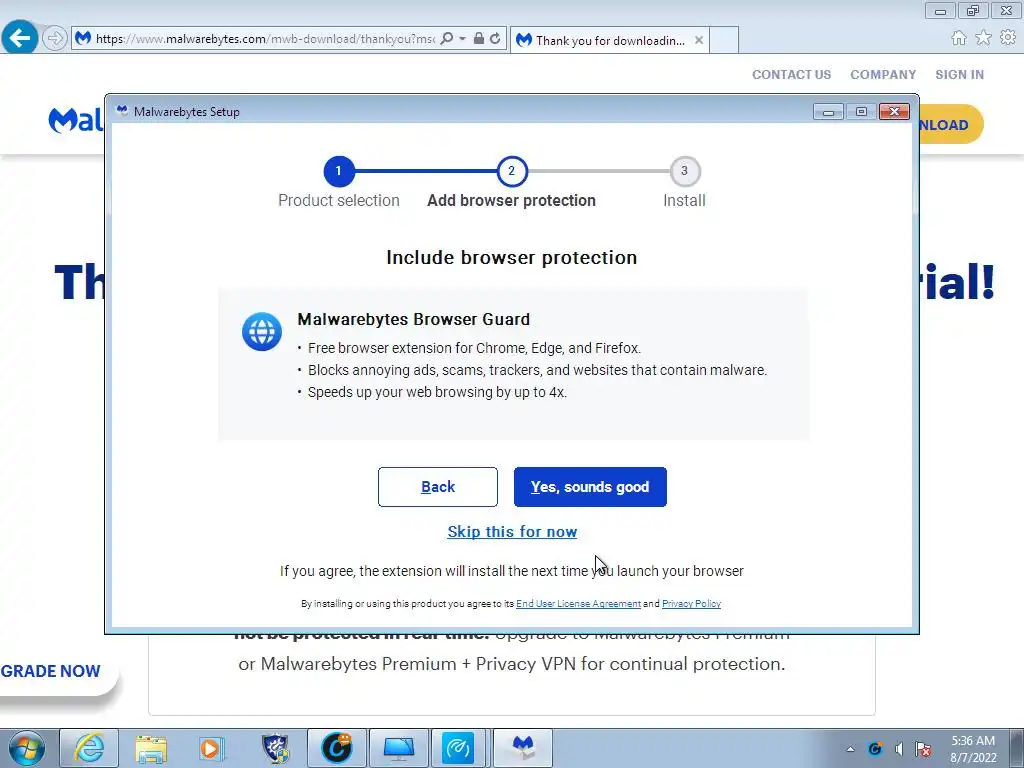The width and height of the screenshot is (1024, 768).
Task: Select step 3 Install circle
Action: coord(684,171)
